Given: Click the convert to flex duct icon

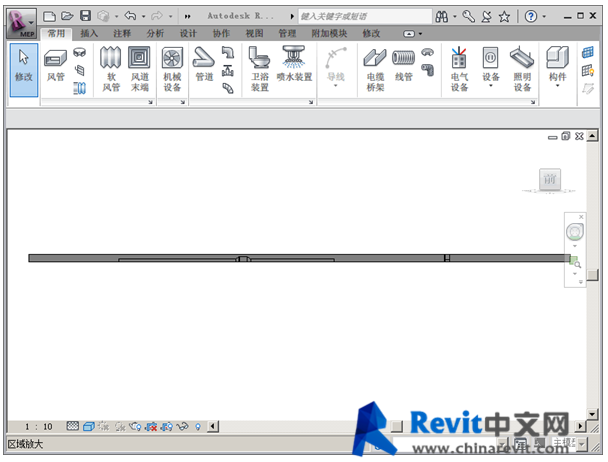Looking at the screenshot, I should coord(79,88).
